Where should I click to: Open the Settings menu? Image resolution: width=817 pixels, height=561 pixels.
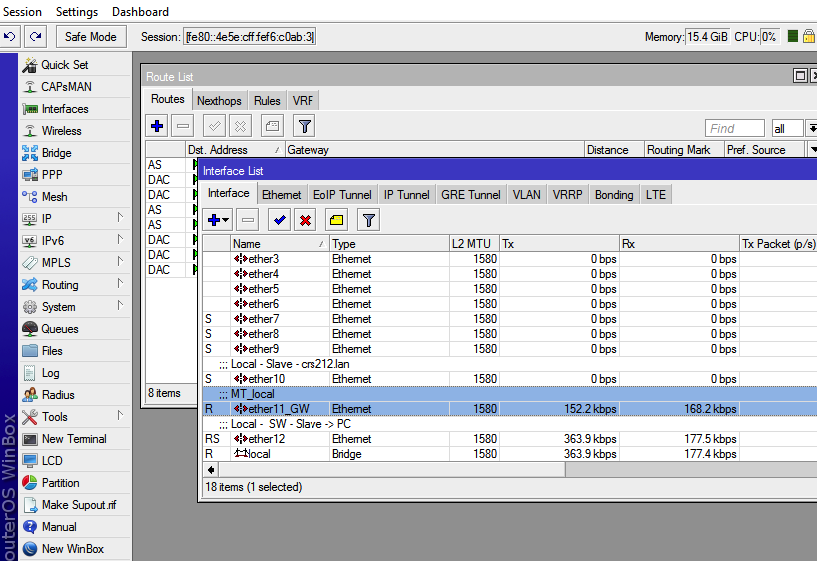click(x=77, y=12)
